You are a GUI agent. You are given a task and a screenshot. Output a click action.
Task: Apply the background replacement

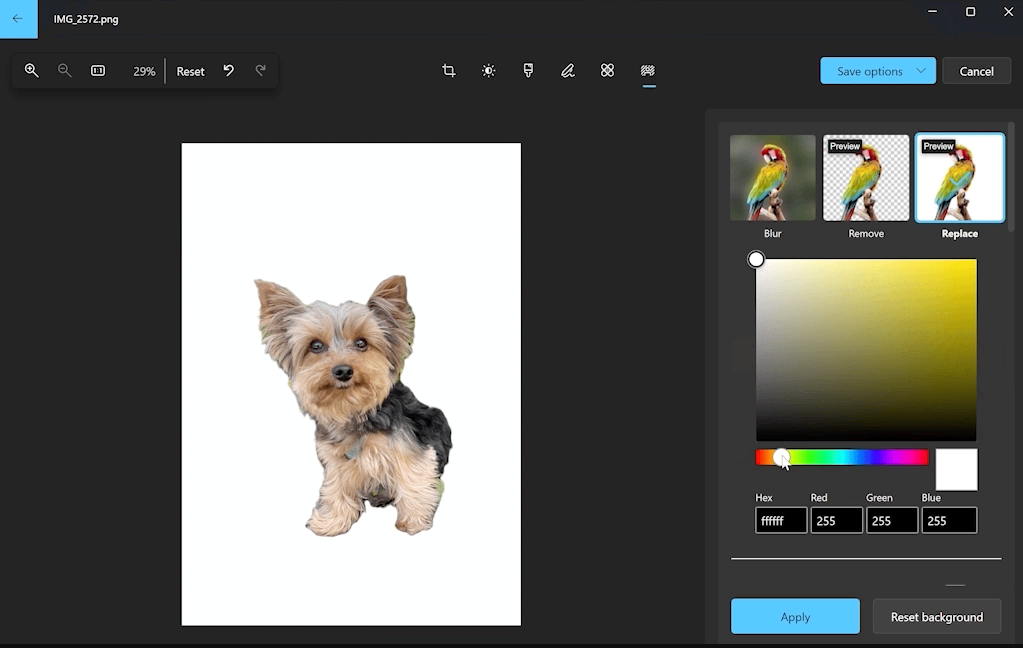pos(795,617)
